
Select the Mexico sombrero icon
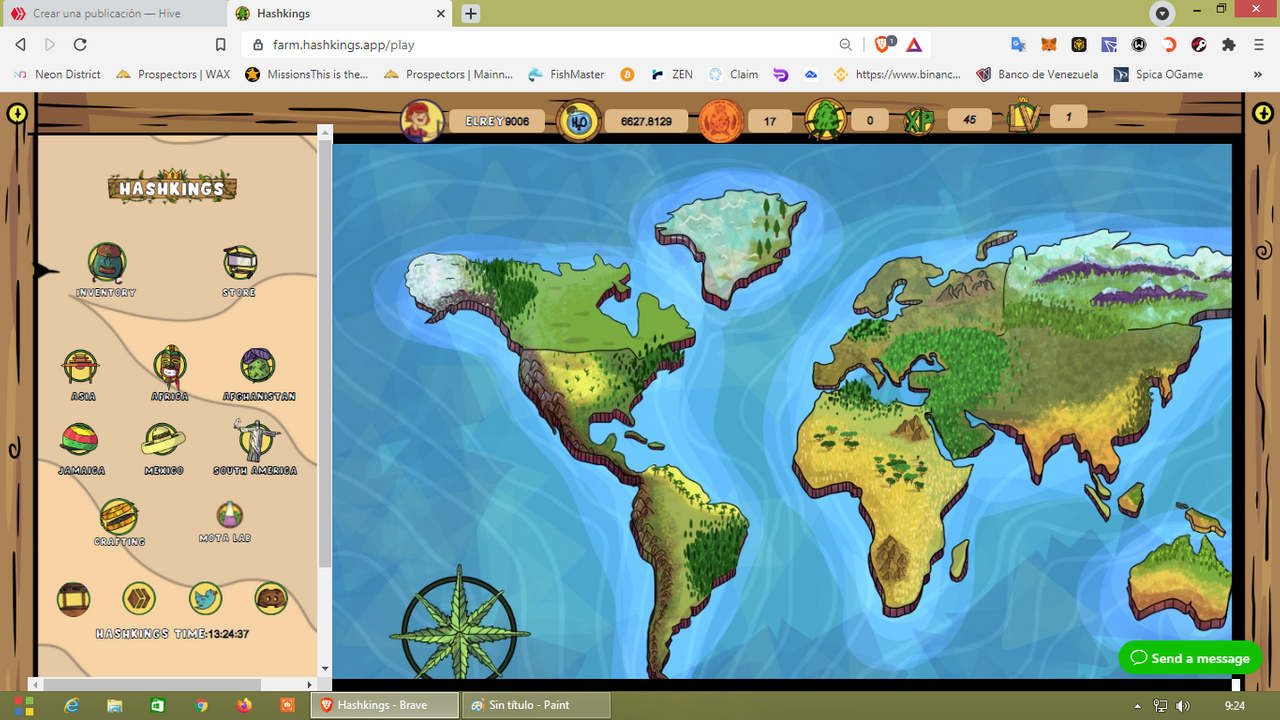pyautogui.click(x=164, y=439)
